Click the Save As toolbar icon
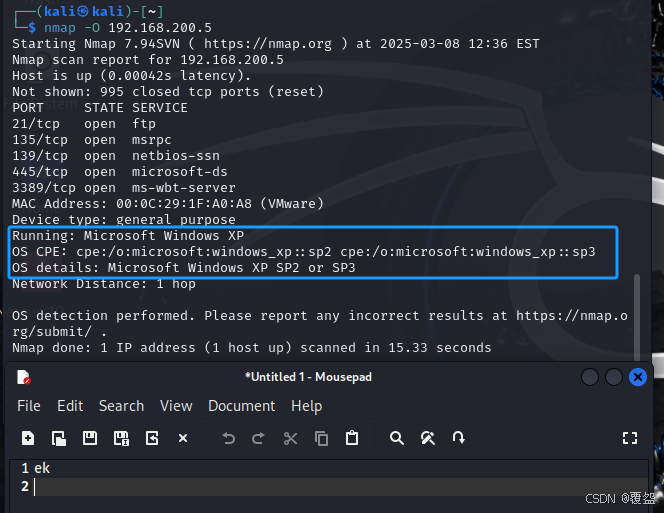This screenshot has width=664, height=513. [121, 438]
